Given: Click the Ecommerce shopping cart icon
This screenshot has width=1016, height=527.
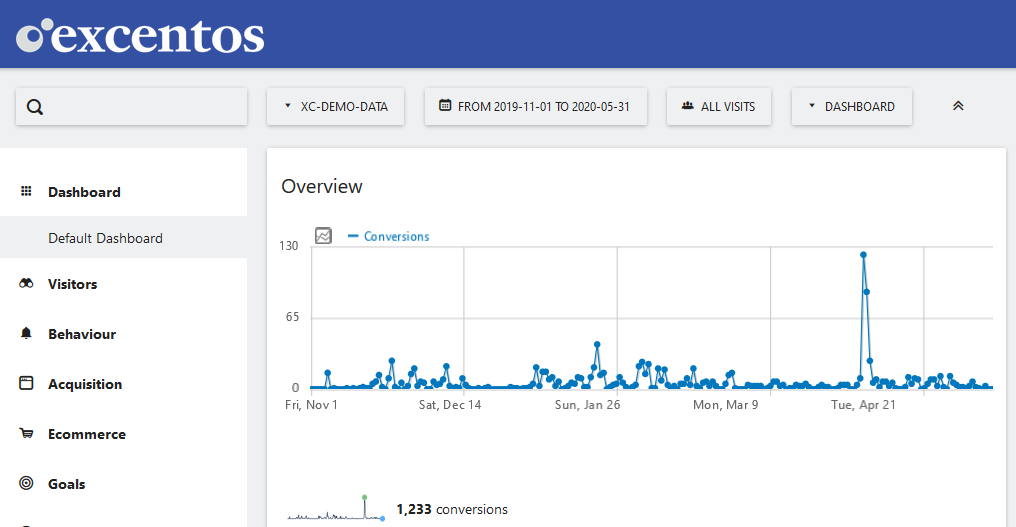Looking at the screenshot, I should pos(27,434).
